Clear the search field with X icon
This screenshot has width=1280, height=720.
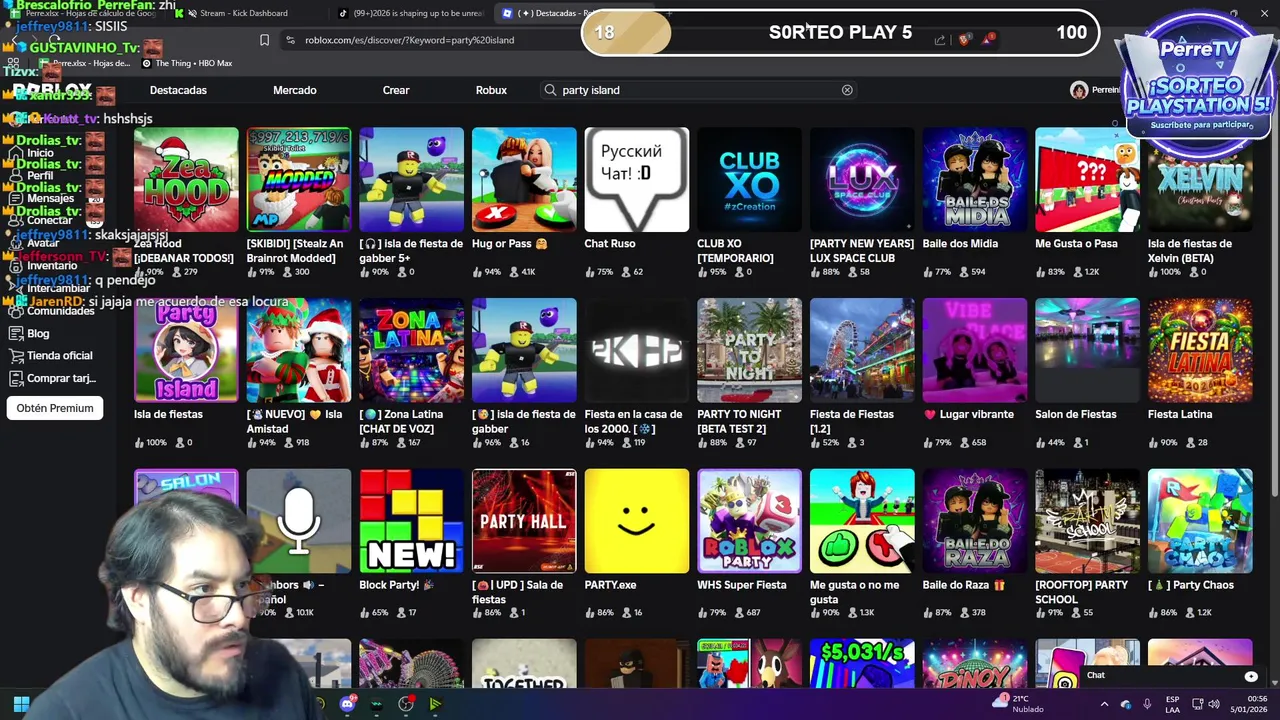click(x=847, y=90)
